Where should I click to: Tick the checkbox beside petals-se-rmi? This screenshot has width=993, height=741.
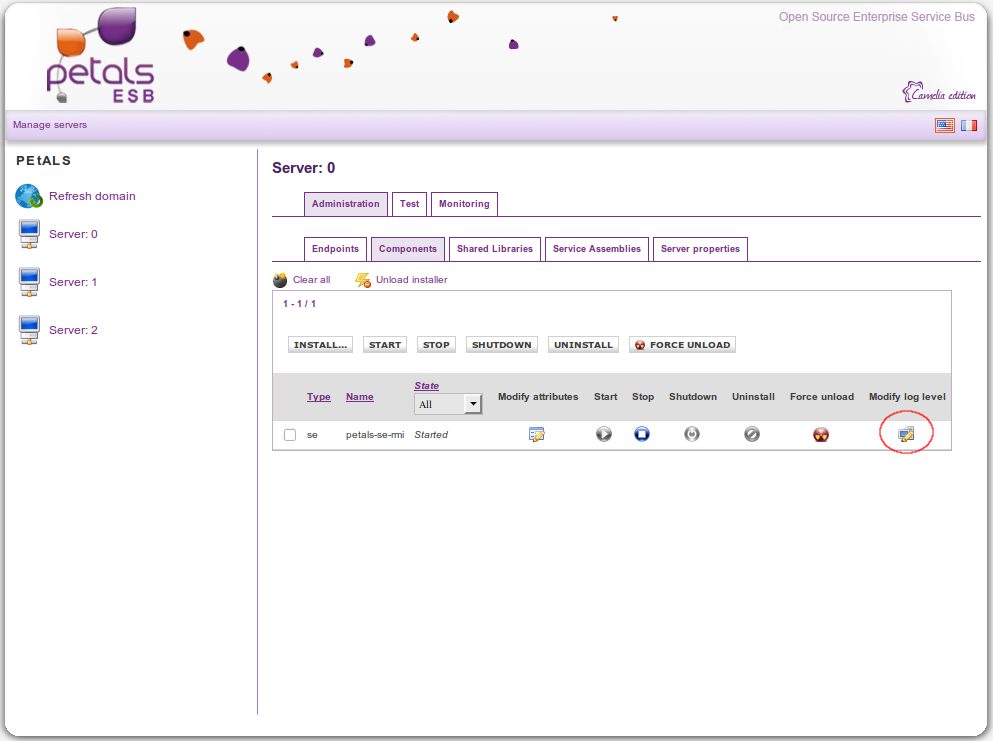pyautogui.click(x=290, y=435)
